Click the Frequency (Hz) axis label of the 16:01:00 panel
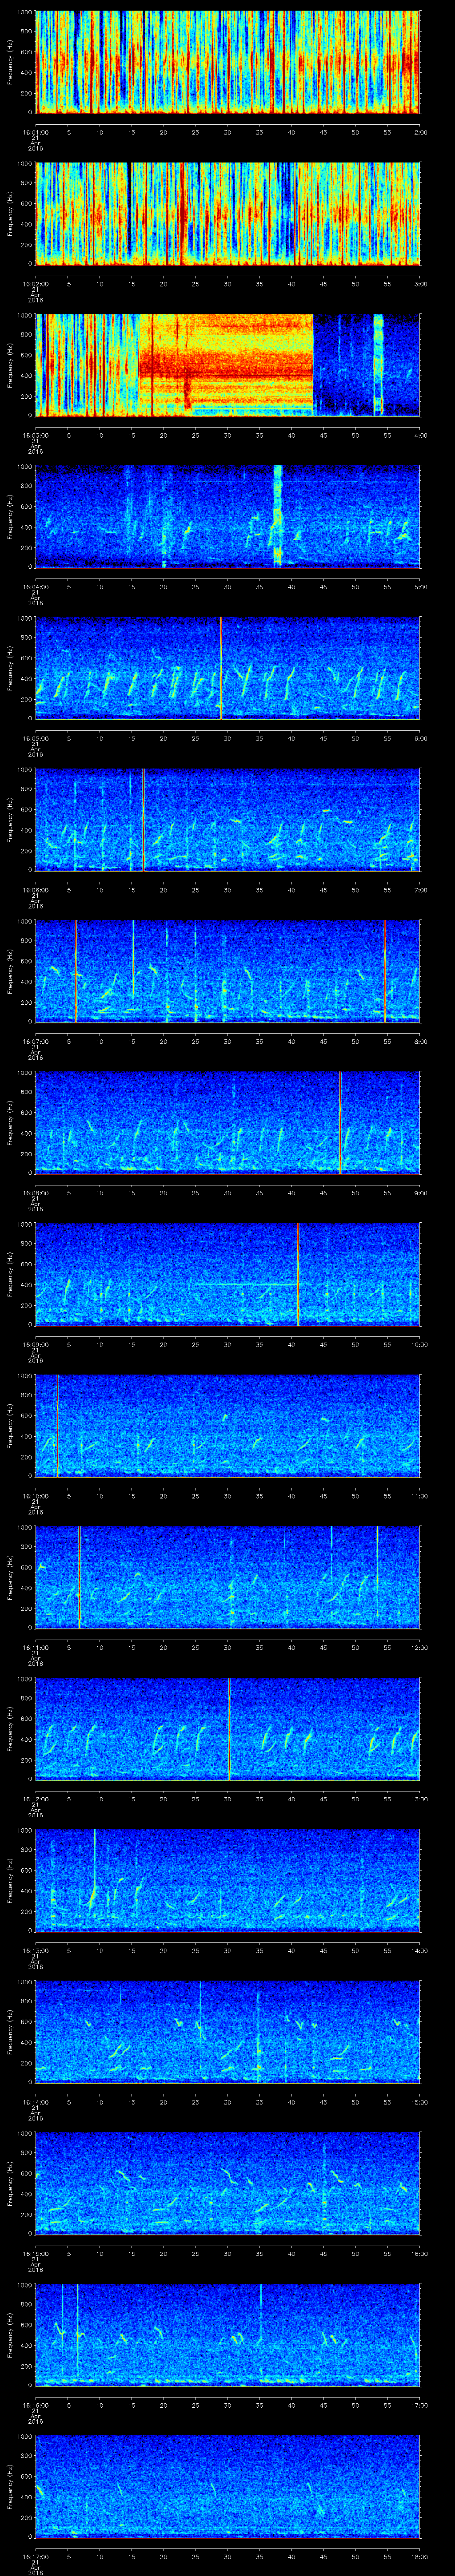 coord(10,62)
